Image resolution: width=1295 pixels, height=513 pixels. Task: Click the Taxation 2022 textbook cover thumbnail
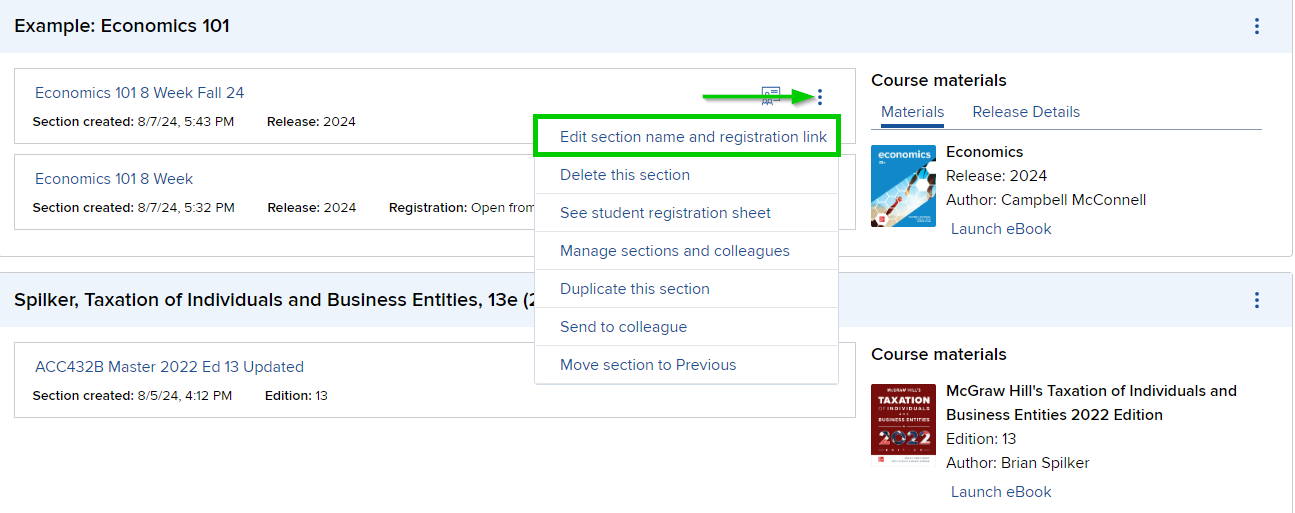tap(903, 424)
